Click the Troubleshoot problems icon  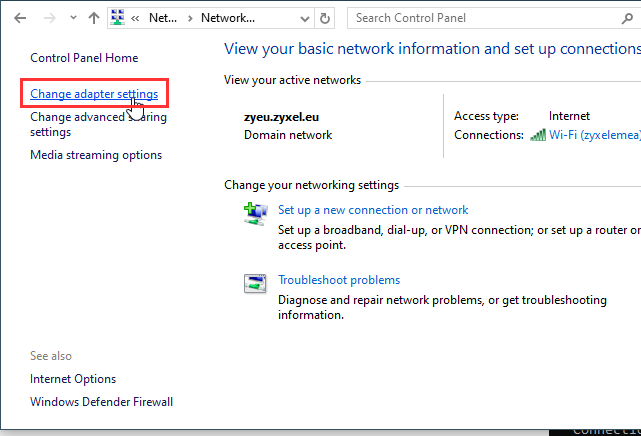coord(255,283)
